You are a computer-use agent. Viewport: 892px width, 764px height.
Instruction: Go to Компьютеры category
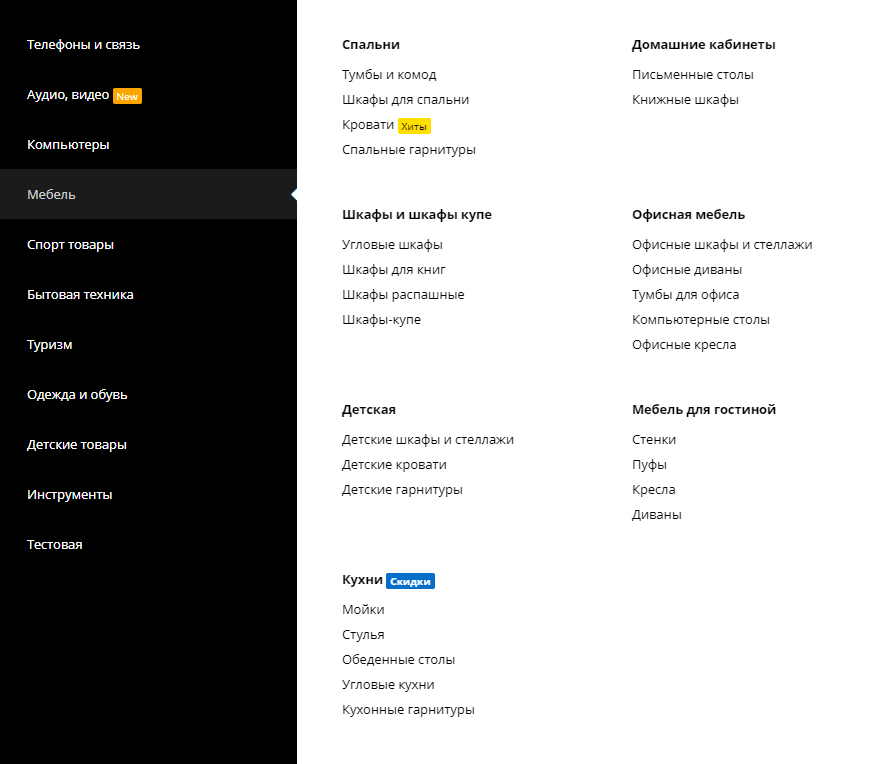tap(68, 145)
